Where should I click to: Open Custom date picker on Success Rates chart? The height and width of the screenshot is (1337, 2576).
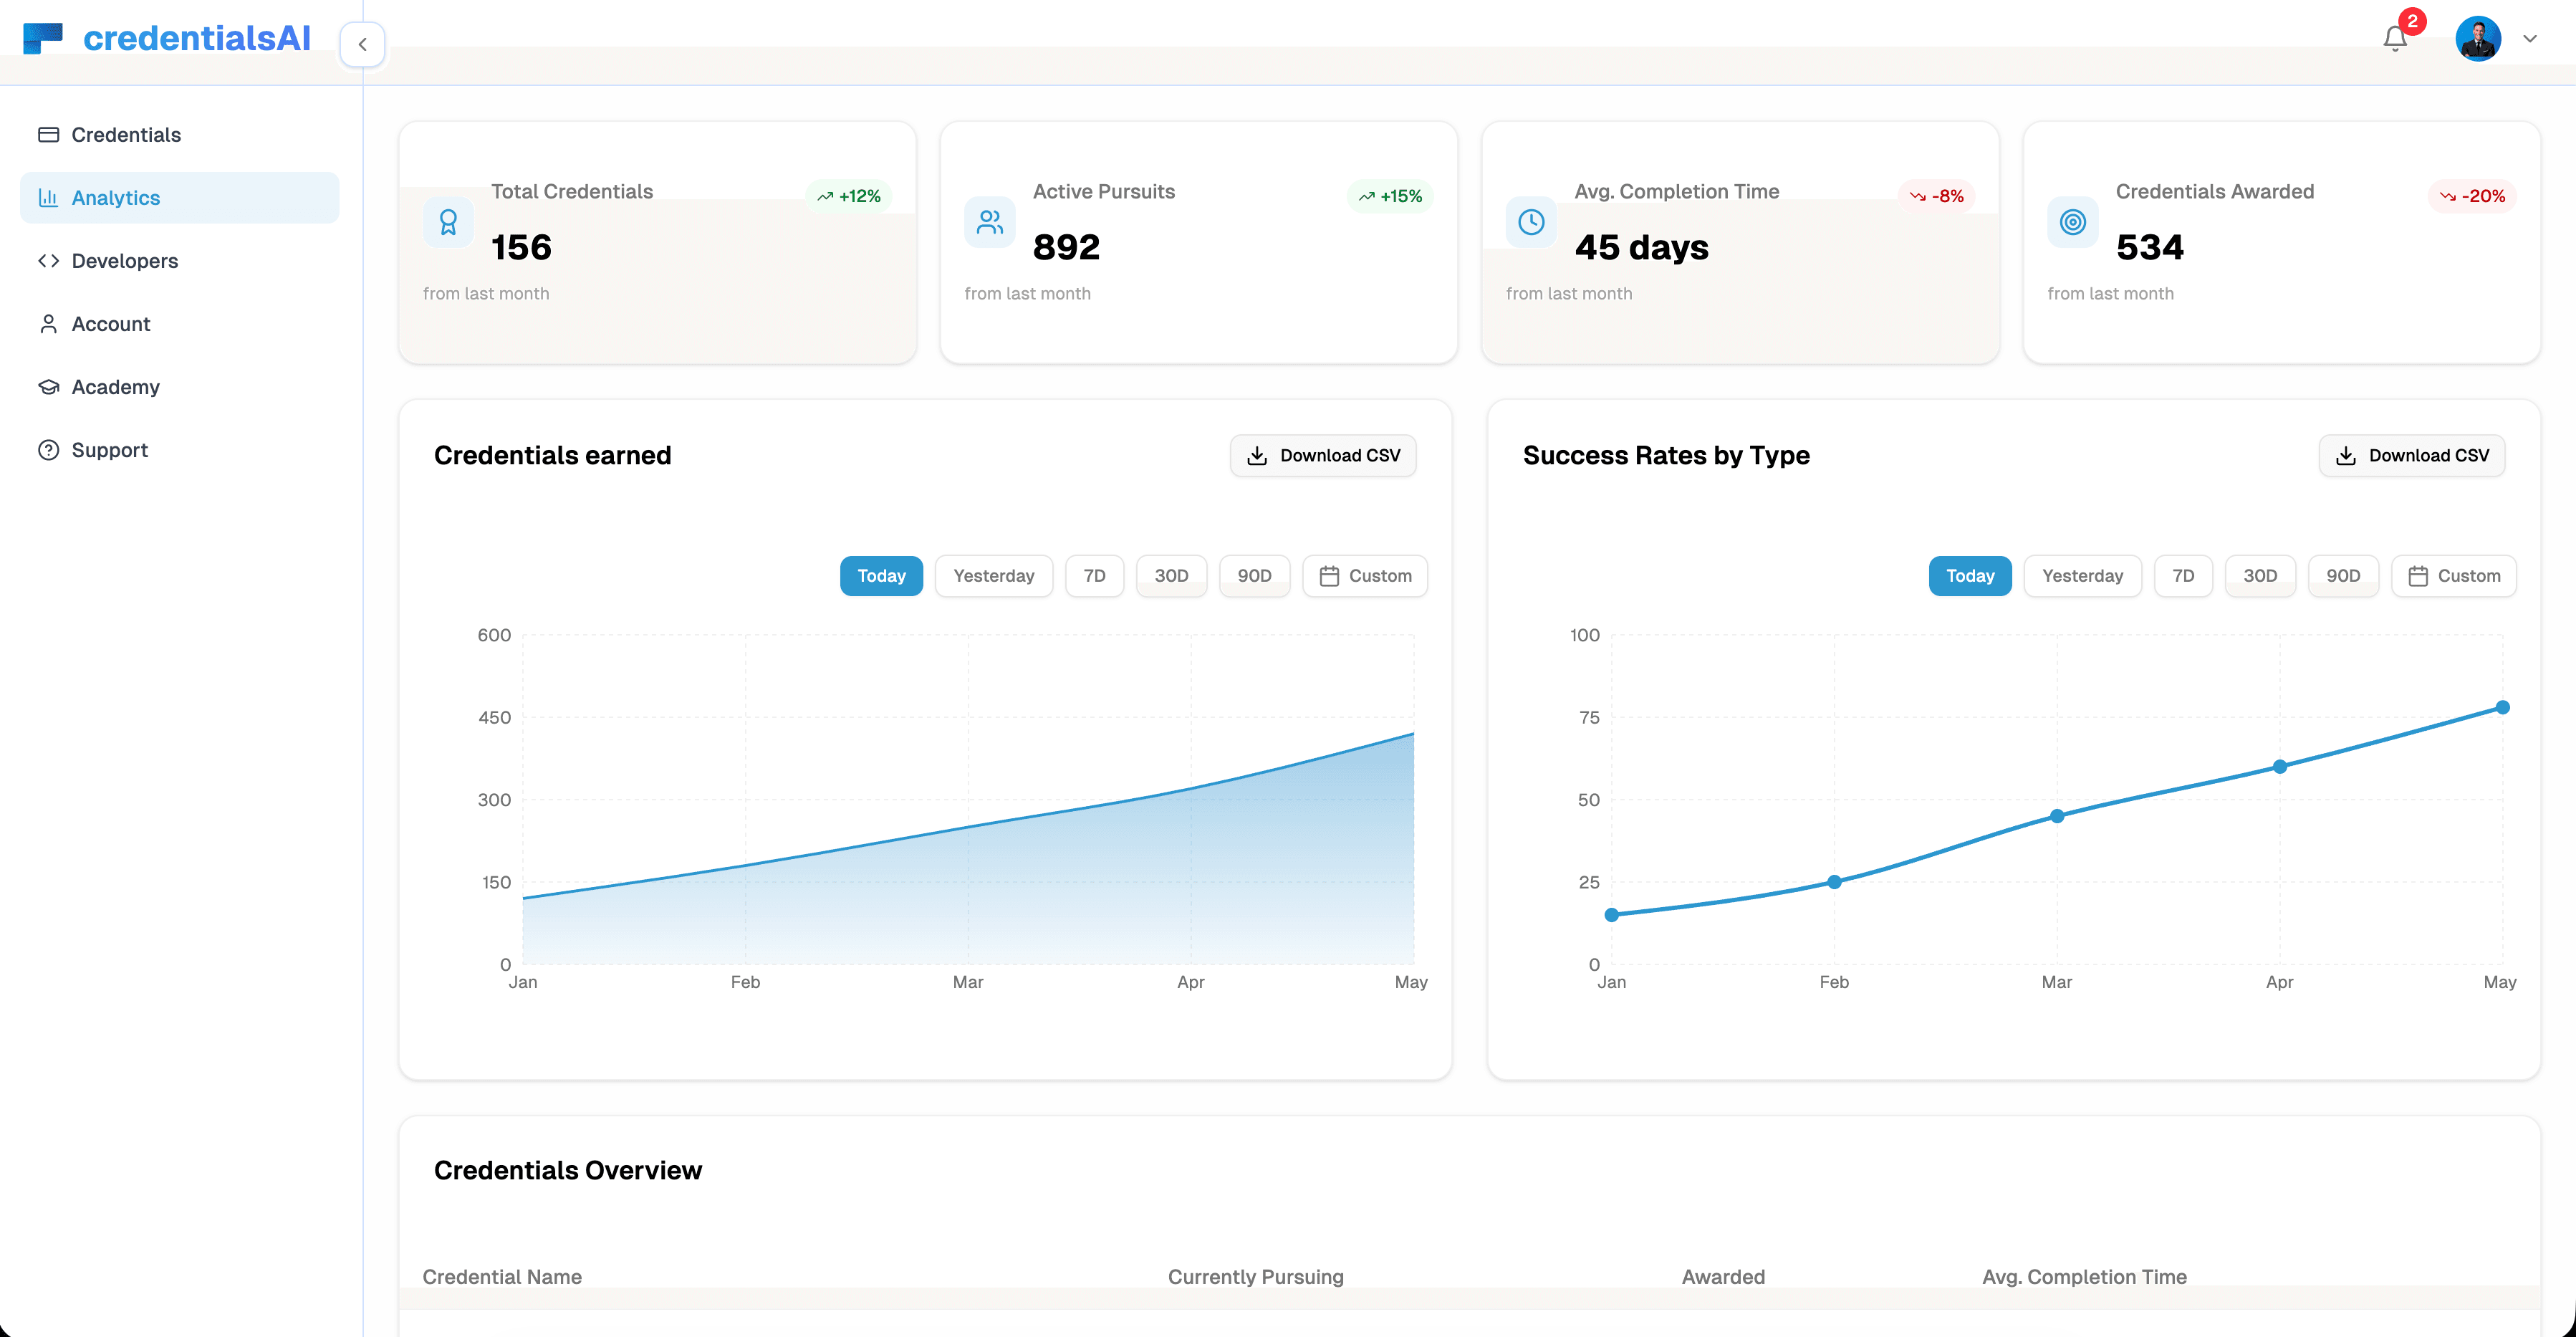pos(2454,575)
